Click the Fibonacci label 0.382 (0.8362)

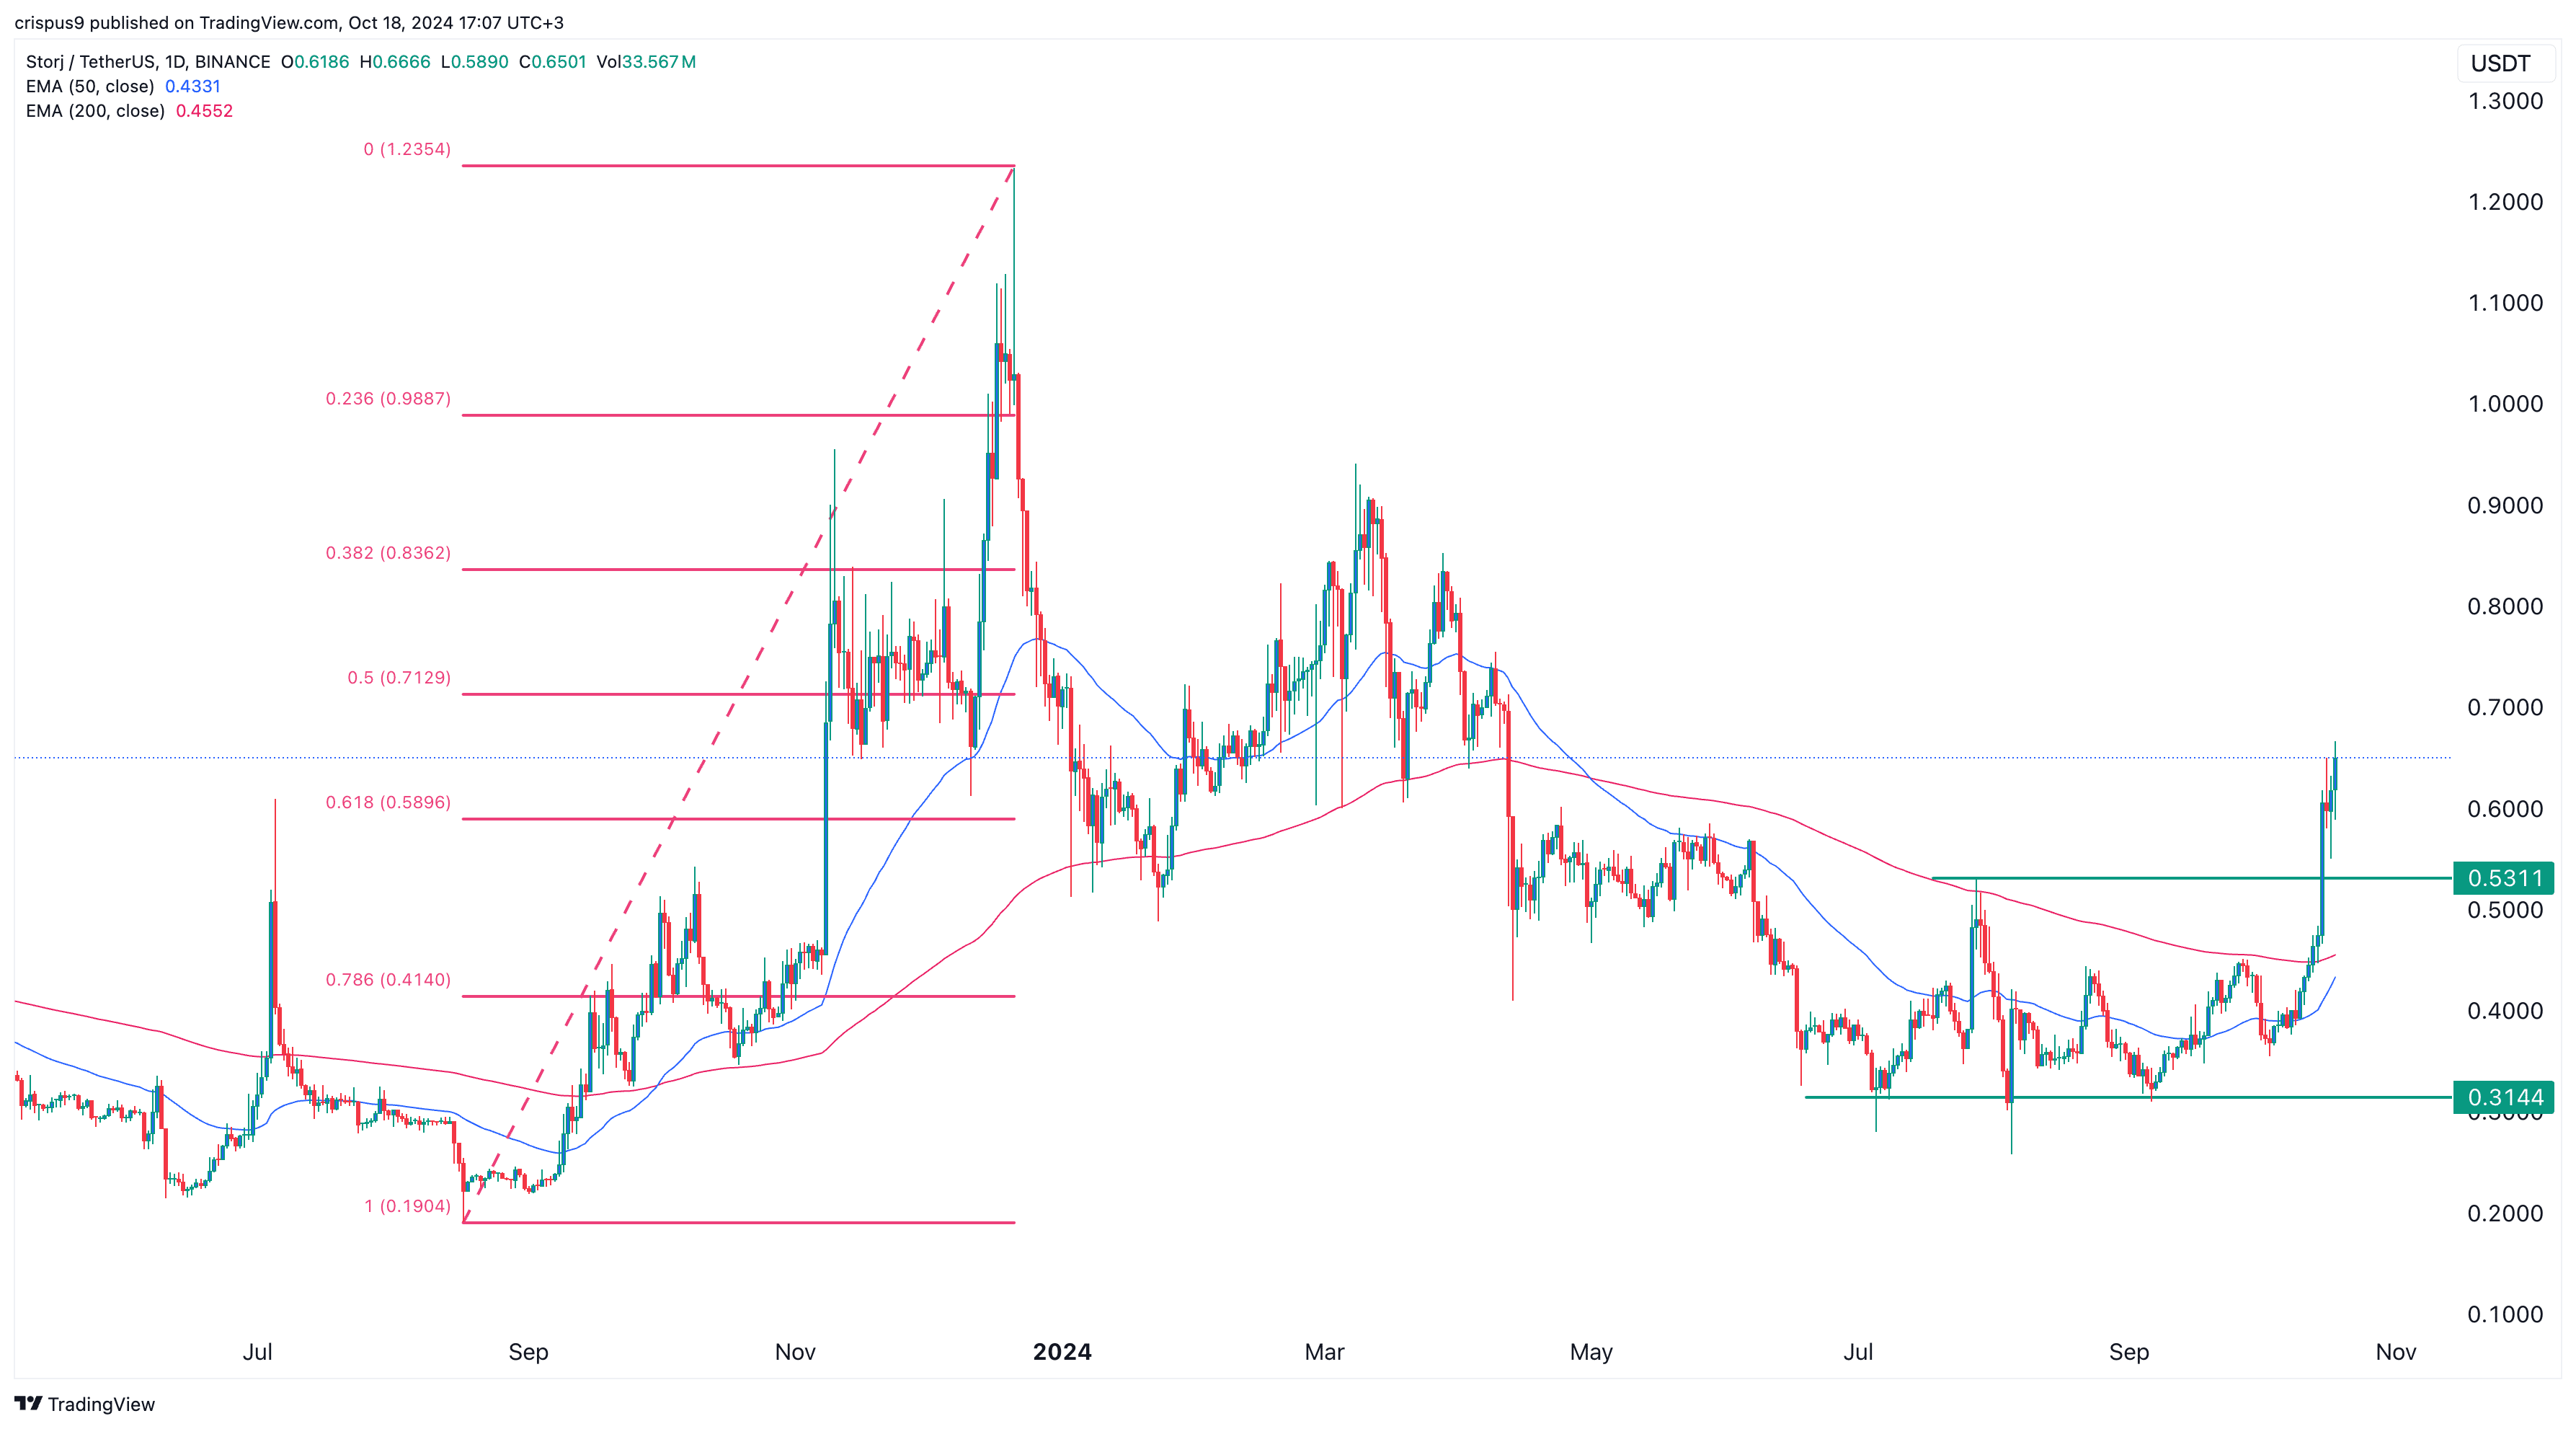click(388, 553)
